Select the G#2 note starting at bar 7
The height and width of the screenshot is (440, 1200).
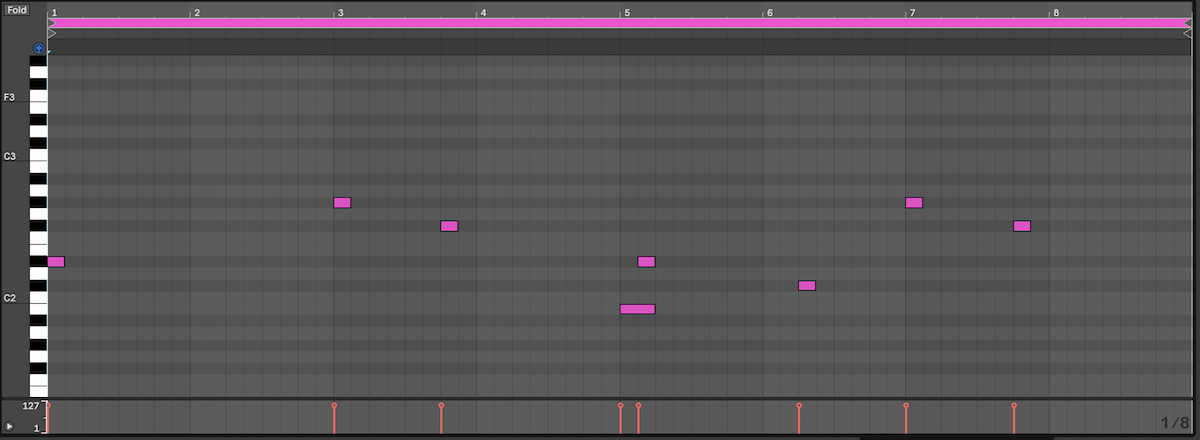[x=914, y=202]
